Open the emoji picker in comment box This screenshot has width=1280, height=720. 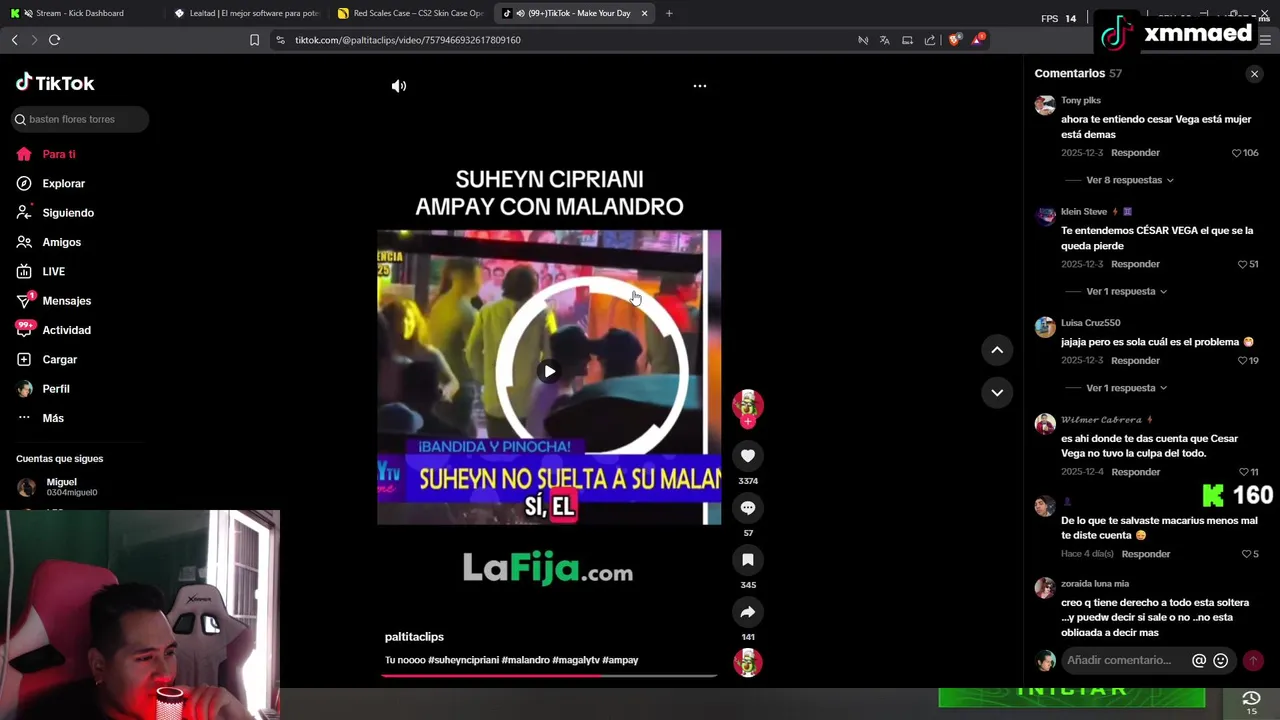click(1220, 660)
